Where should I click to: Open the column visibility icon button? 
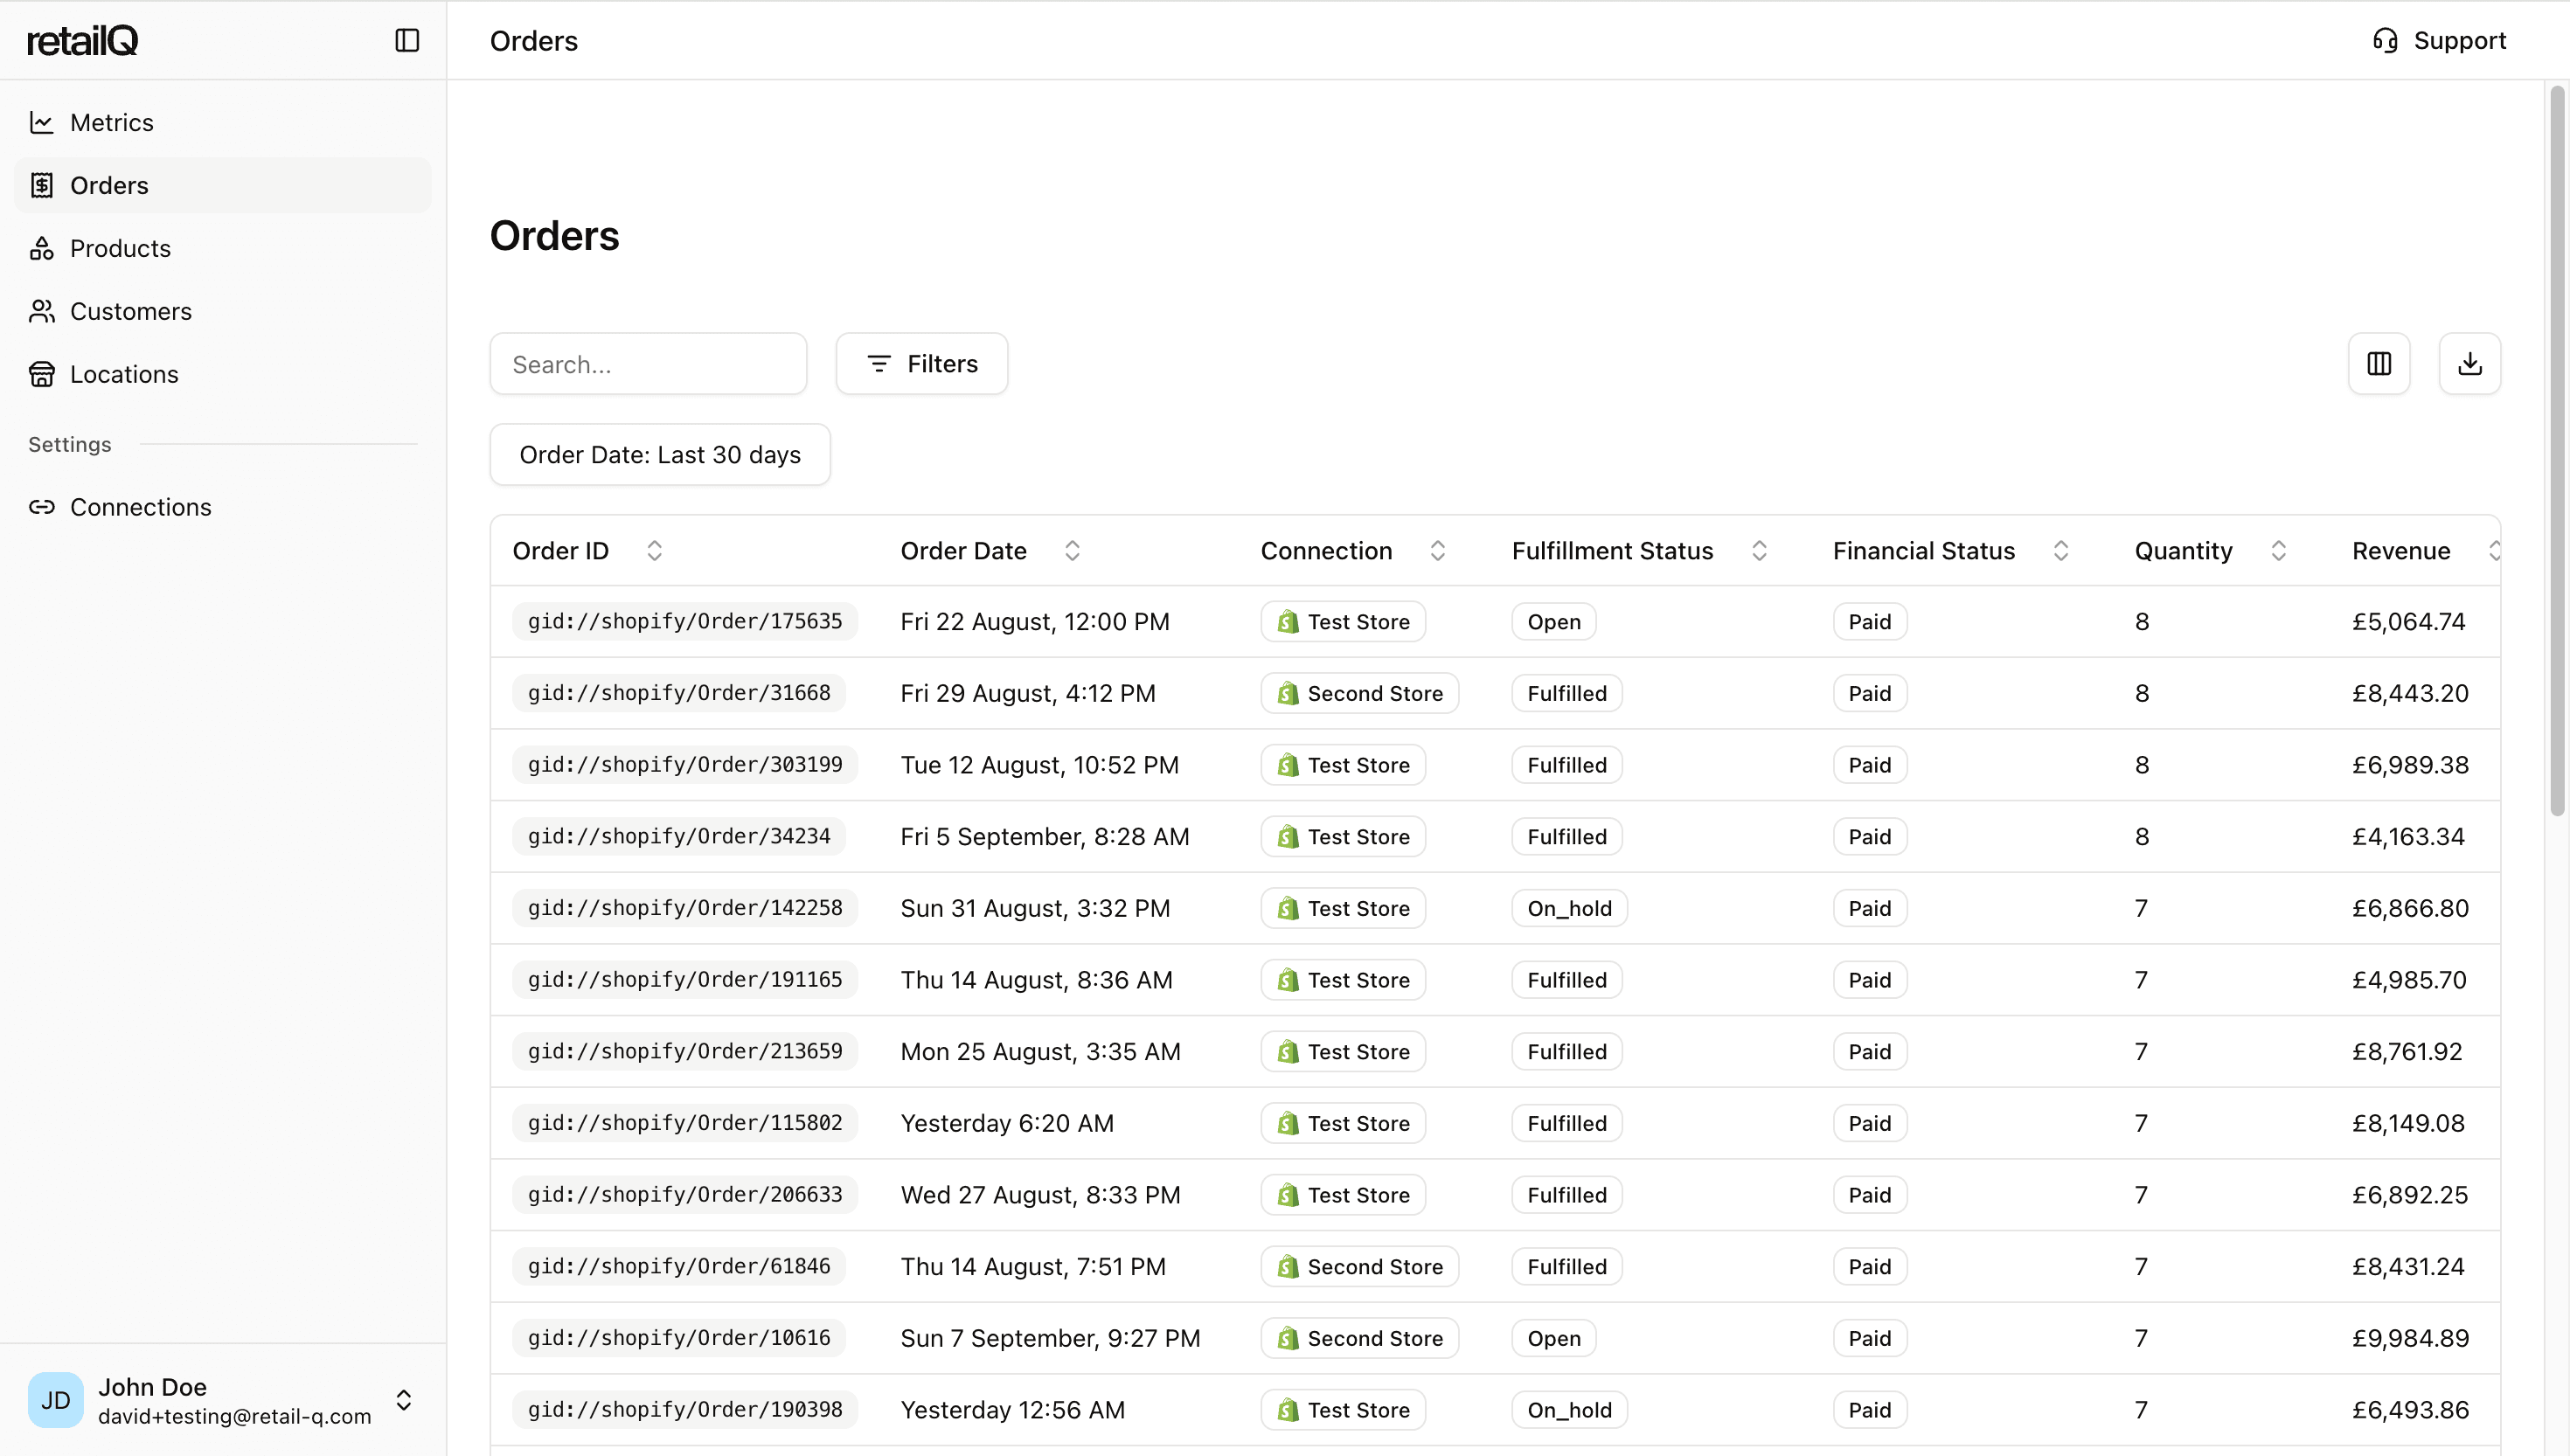click(2378, 364)
